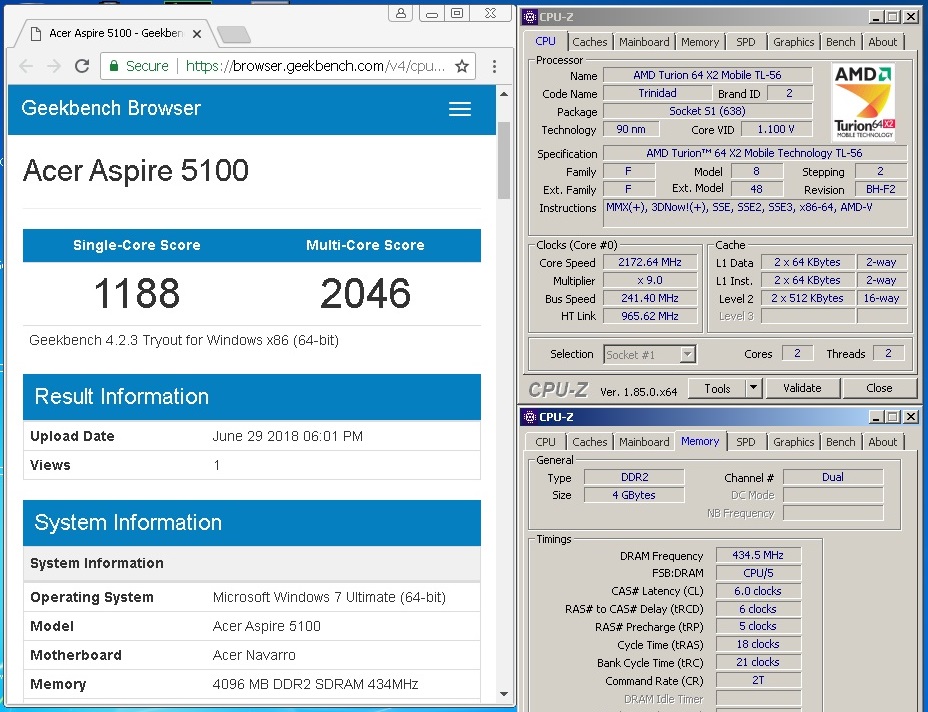
Task: Click the Upload Date June 29 2018 value
Action: [288, 436]
